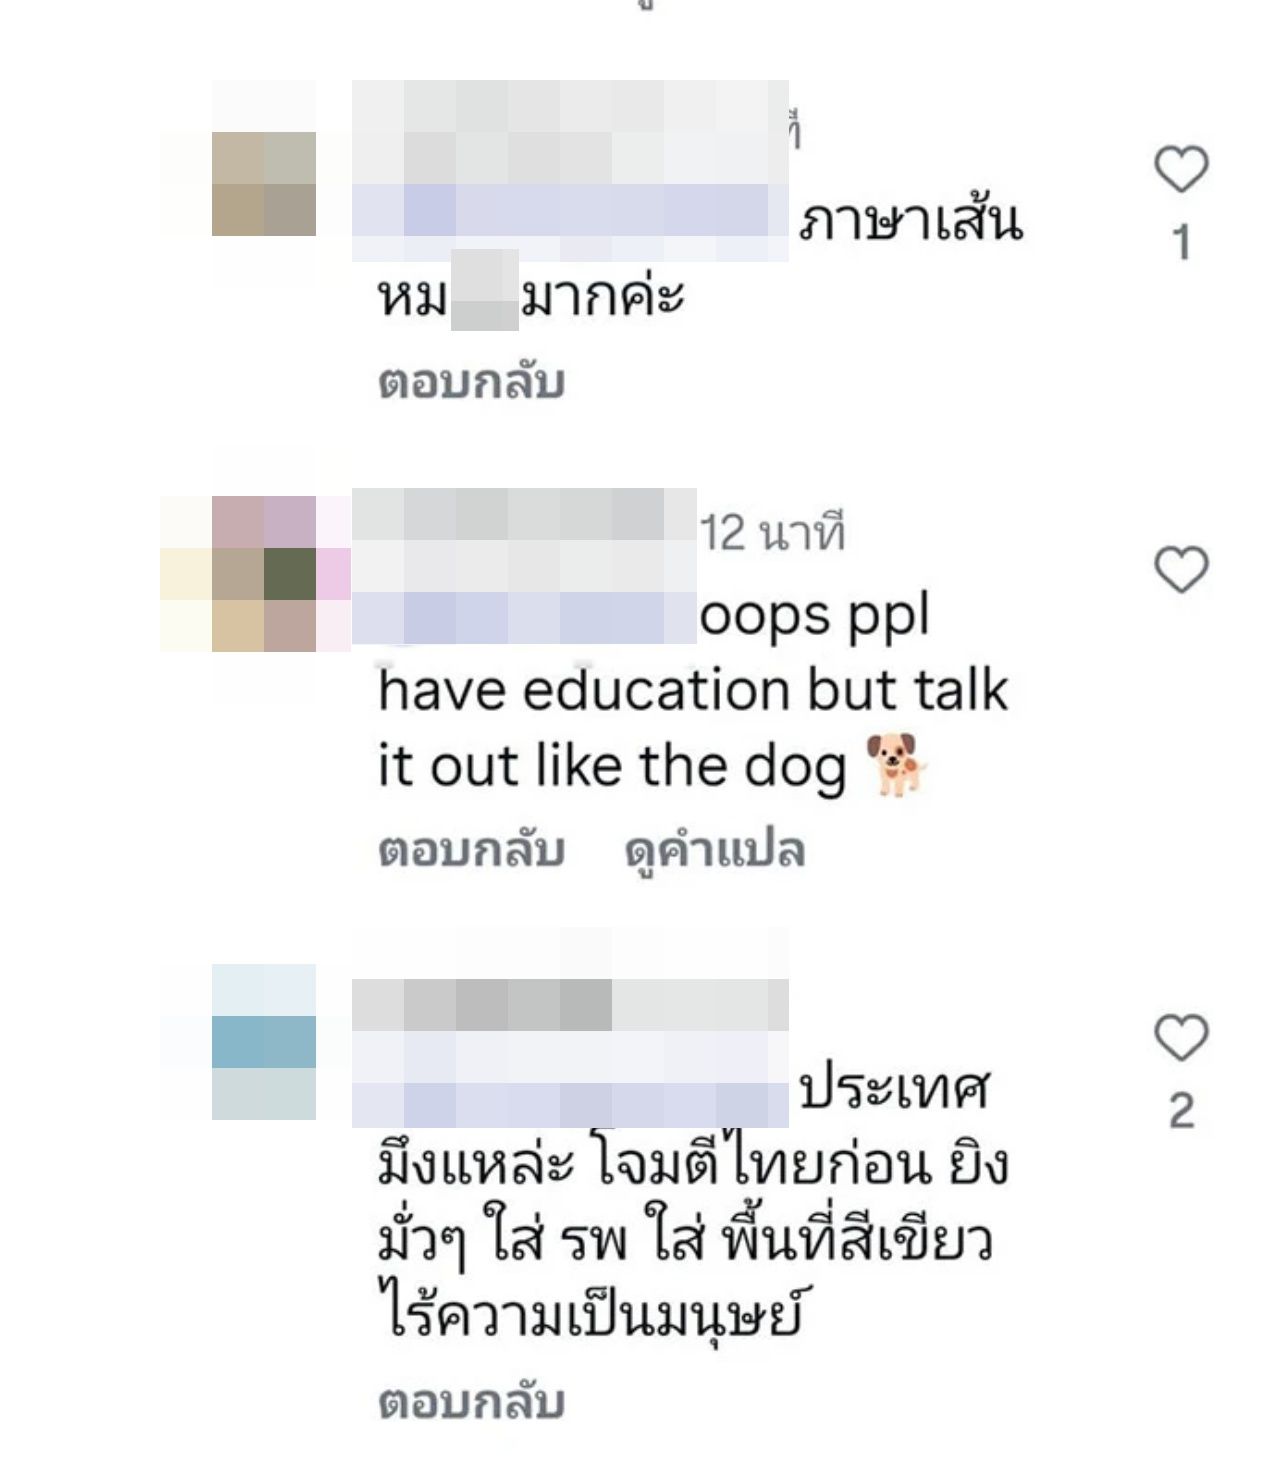Click the 12 นาที timestamp
The image size is (1280, 1480).
coord(772,532)
